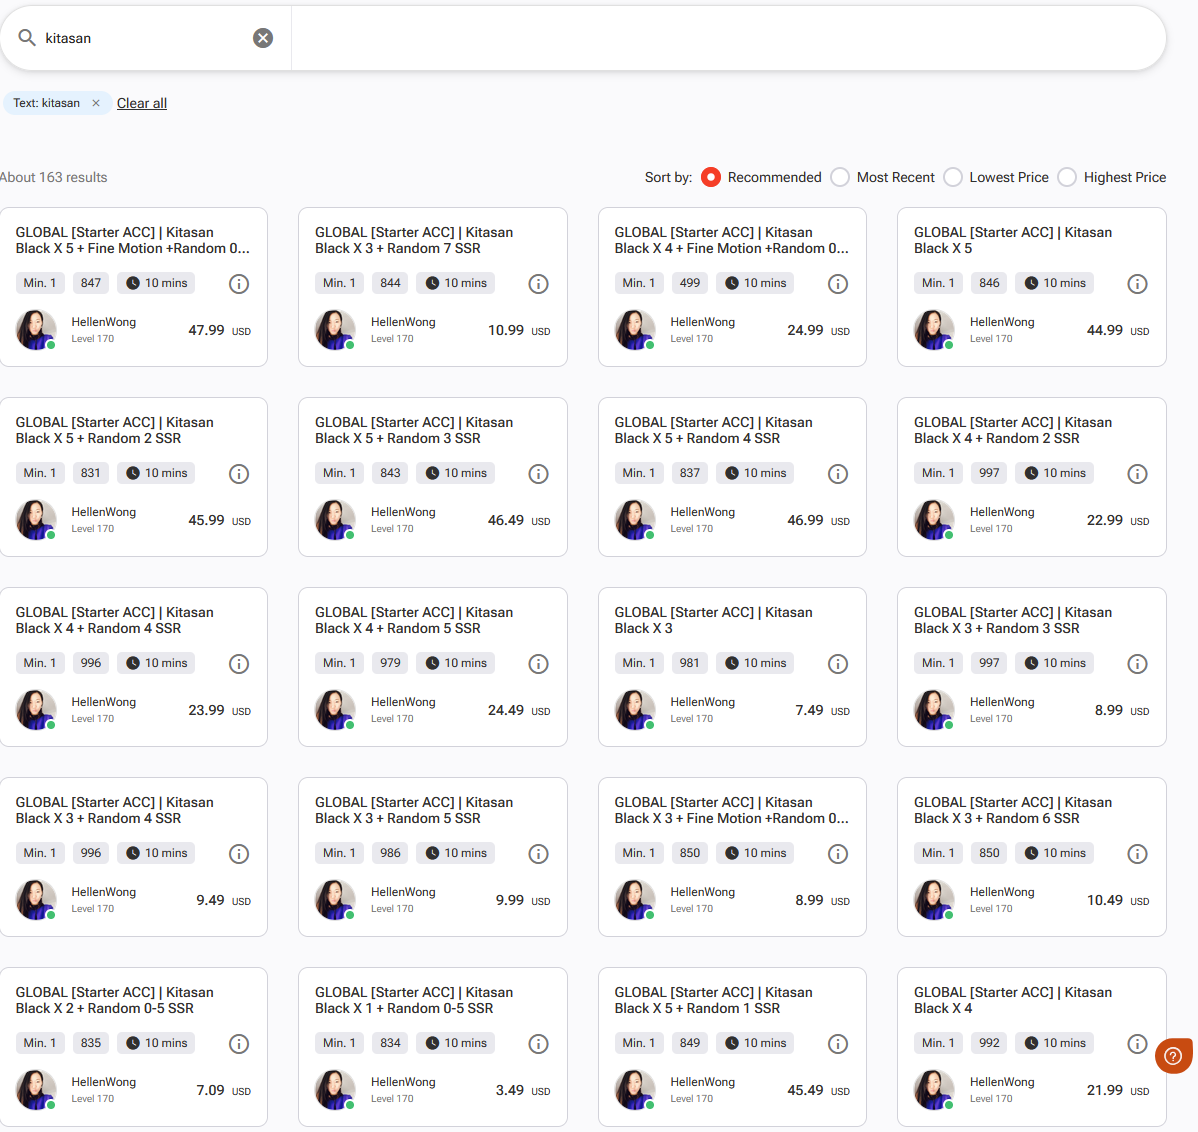Open info icon on 46.49 USD listing
Viewport: 1198px width, 1132px height.
point(539,474)
